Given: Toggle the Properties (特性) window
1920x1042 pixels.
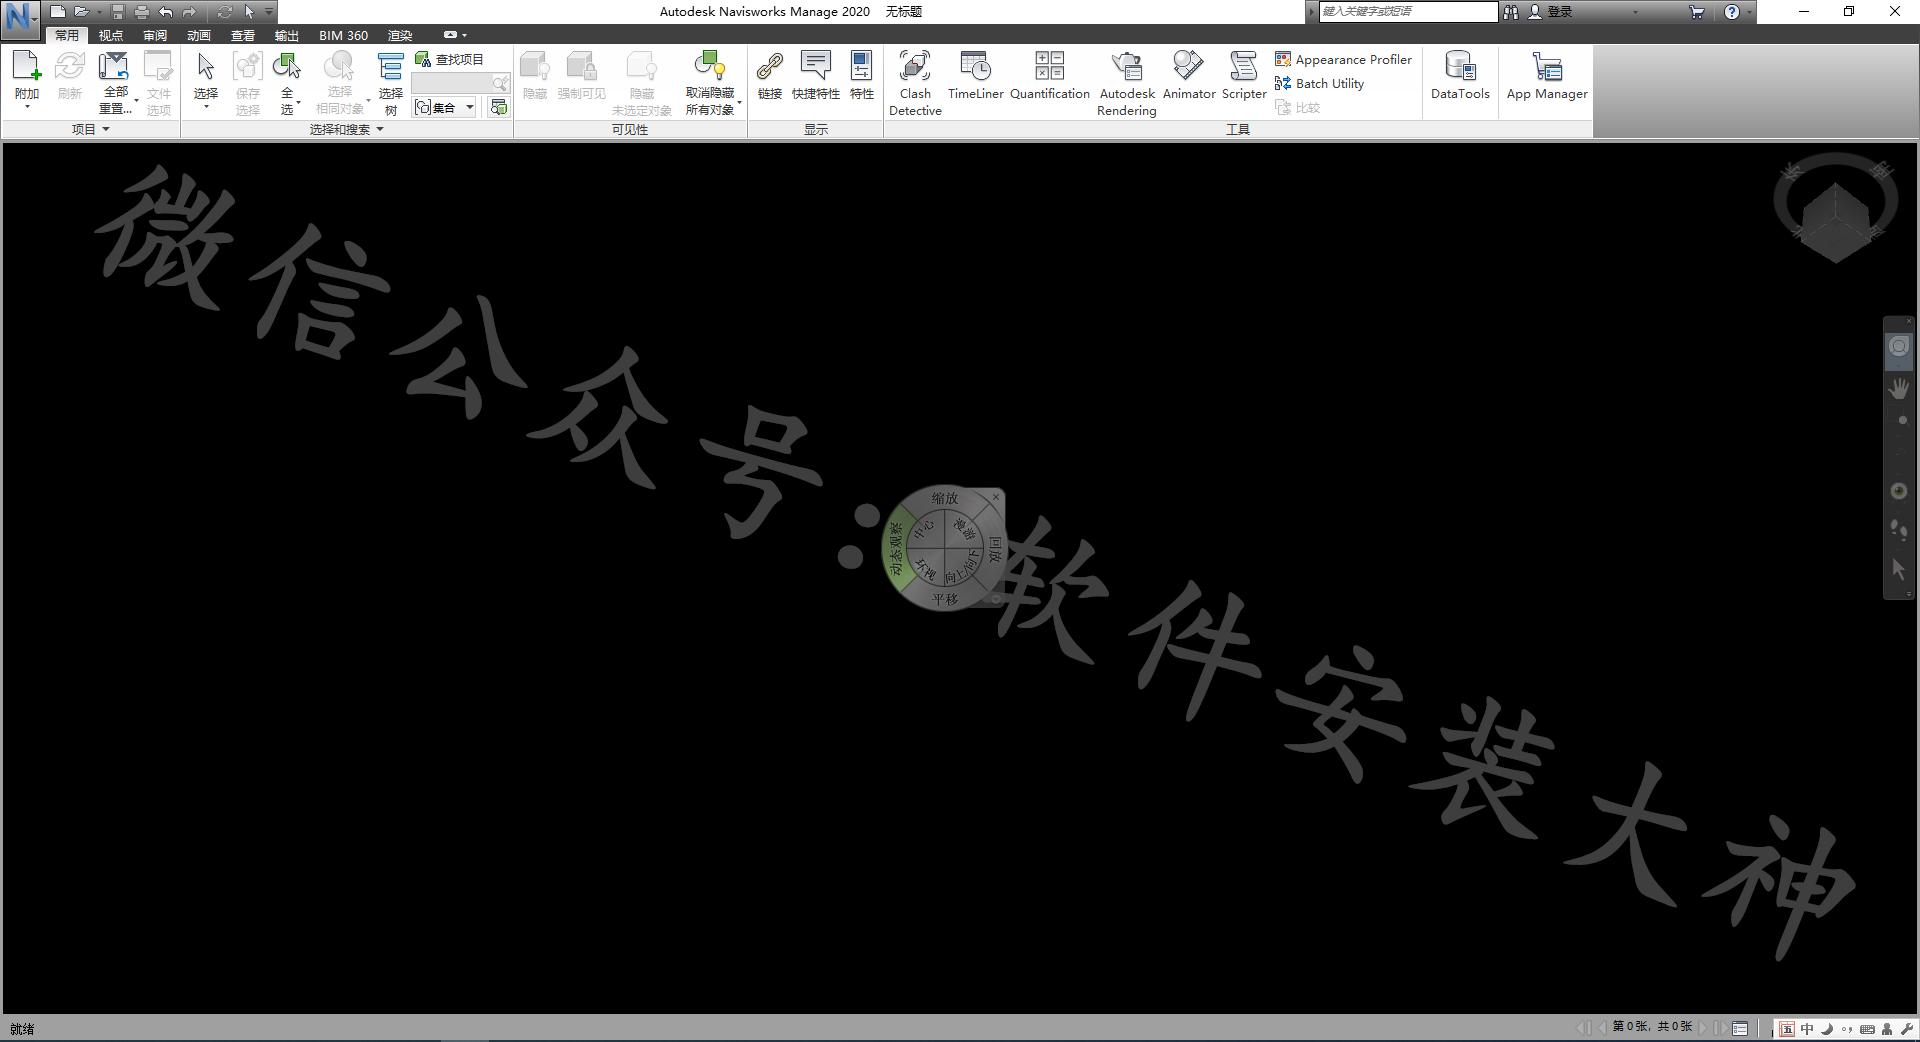Looking at the screenshot, I should click(x=862, y=75).
